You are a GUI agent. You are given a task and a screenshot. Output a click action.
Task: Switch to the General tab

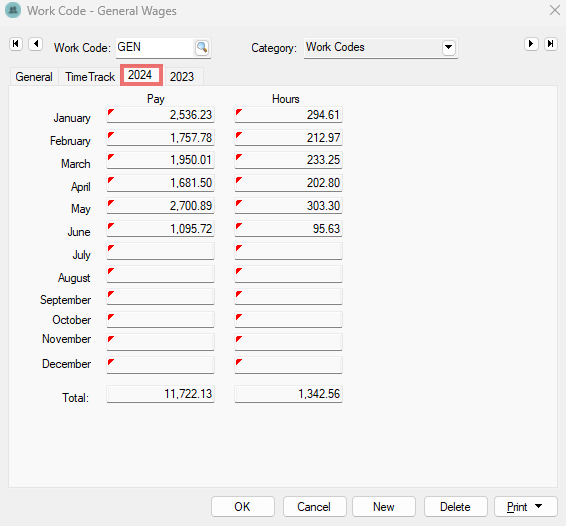point(34,77)
